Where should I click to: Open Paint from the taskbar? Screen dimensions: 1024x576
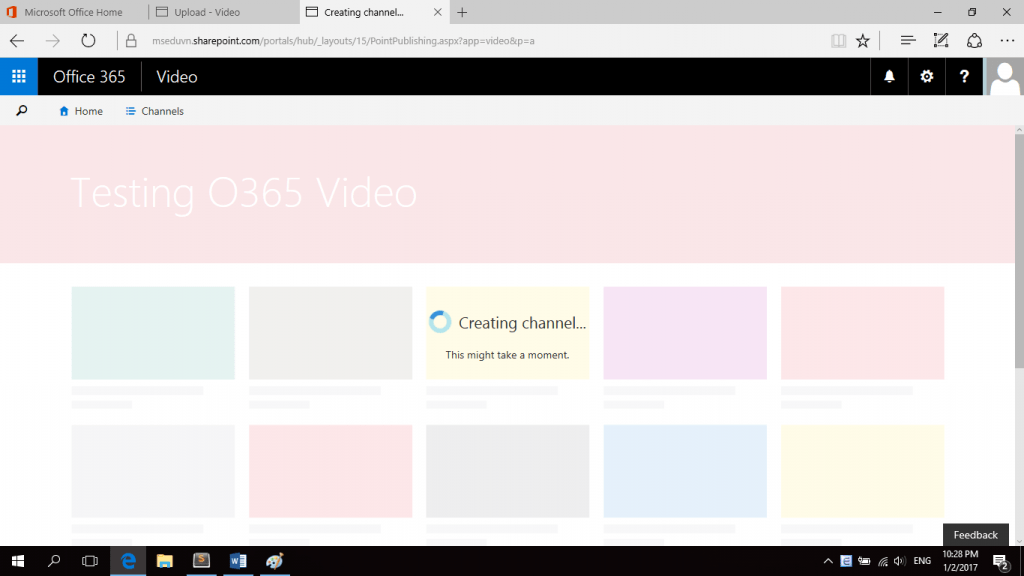(274, 561)
